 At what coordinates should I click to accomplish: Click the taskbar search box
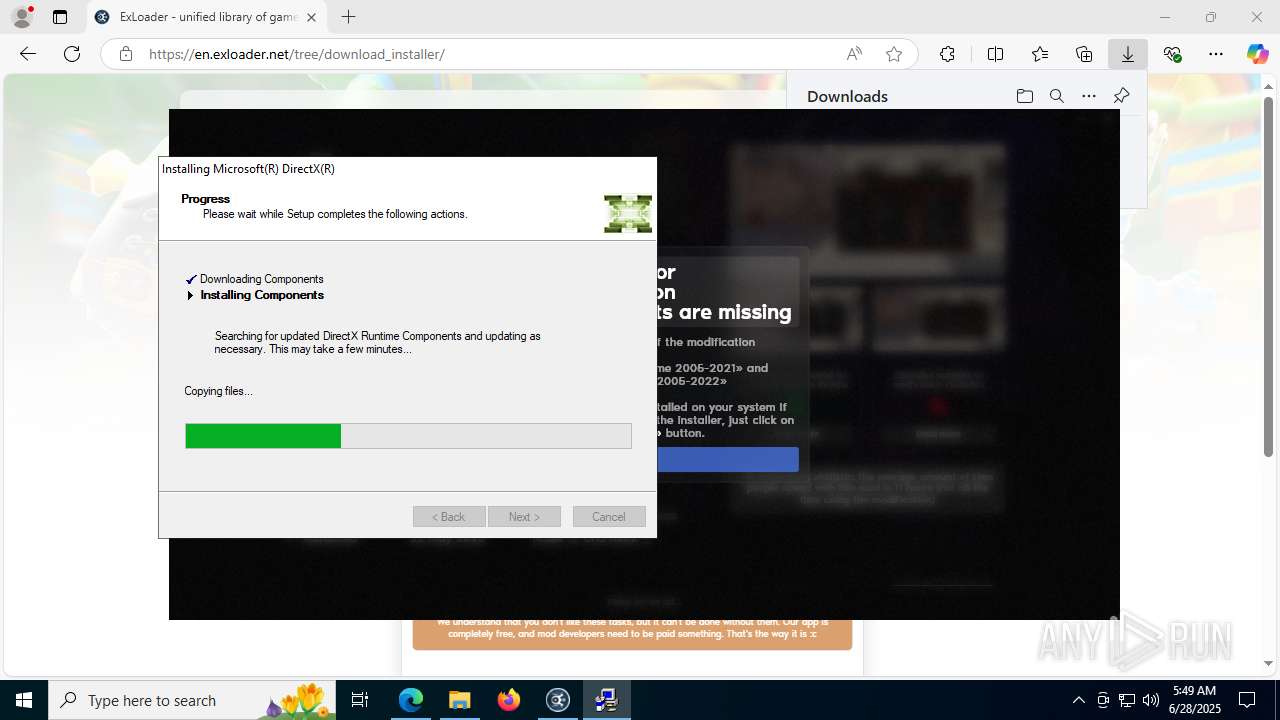(x=192, y=700)
